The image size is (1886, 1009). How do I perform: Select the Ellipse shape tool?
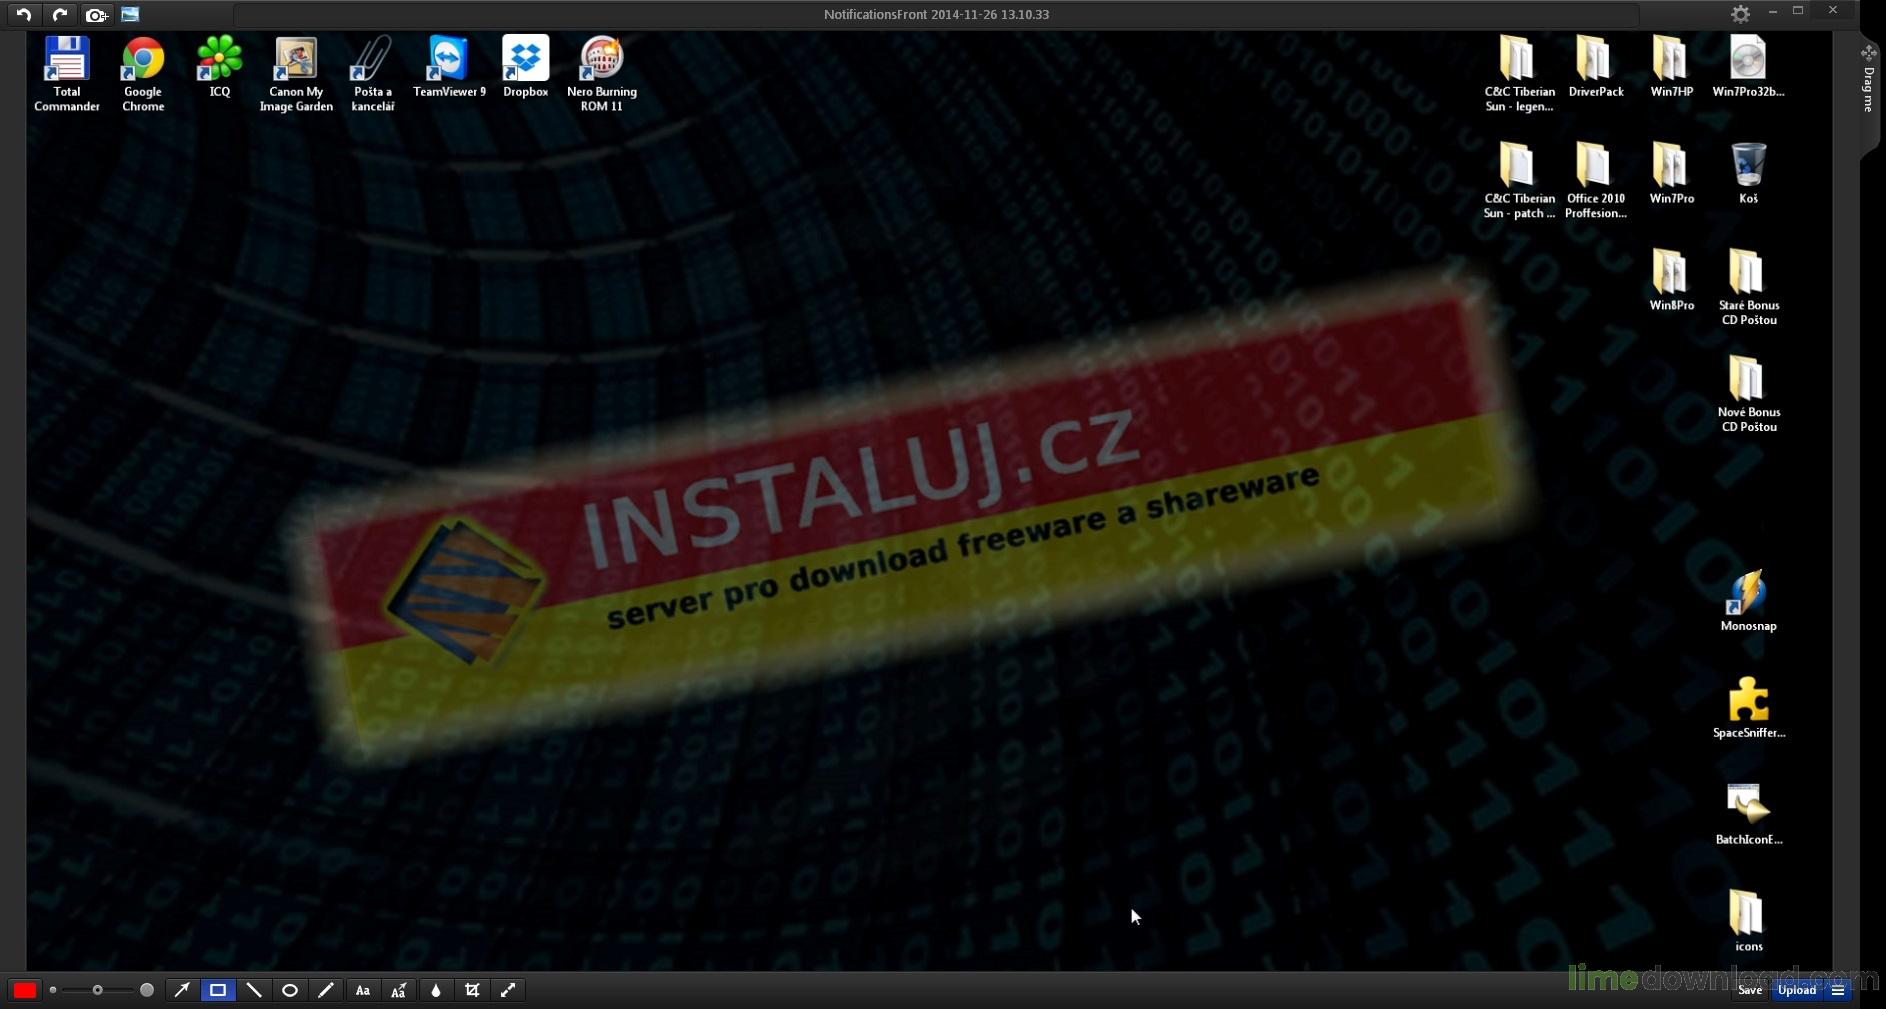290,990
